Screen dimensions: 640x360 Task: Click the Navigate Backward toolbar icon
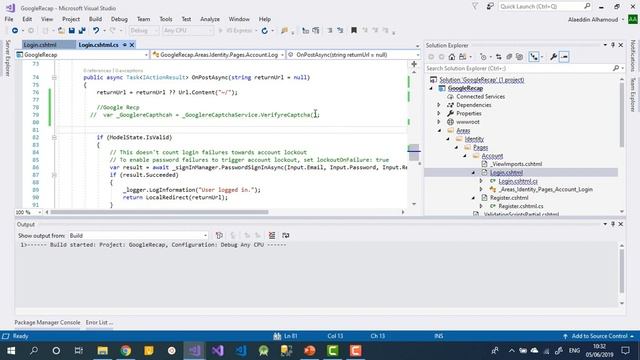point(15,31)
